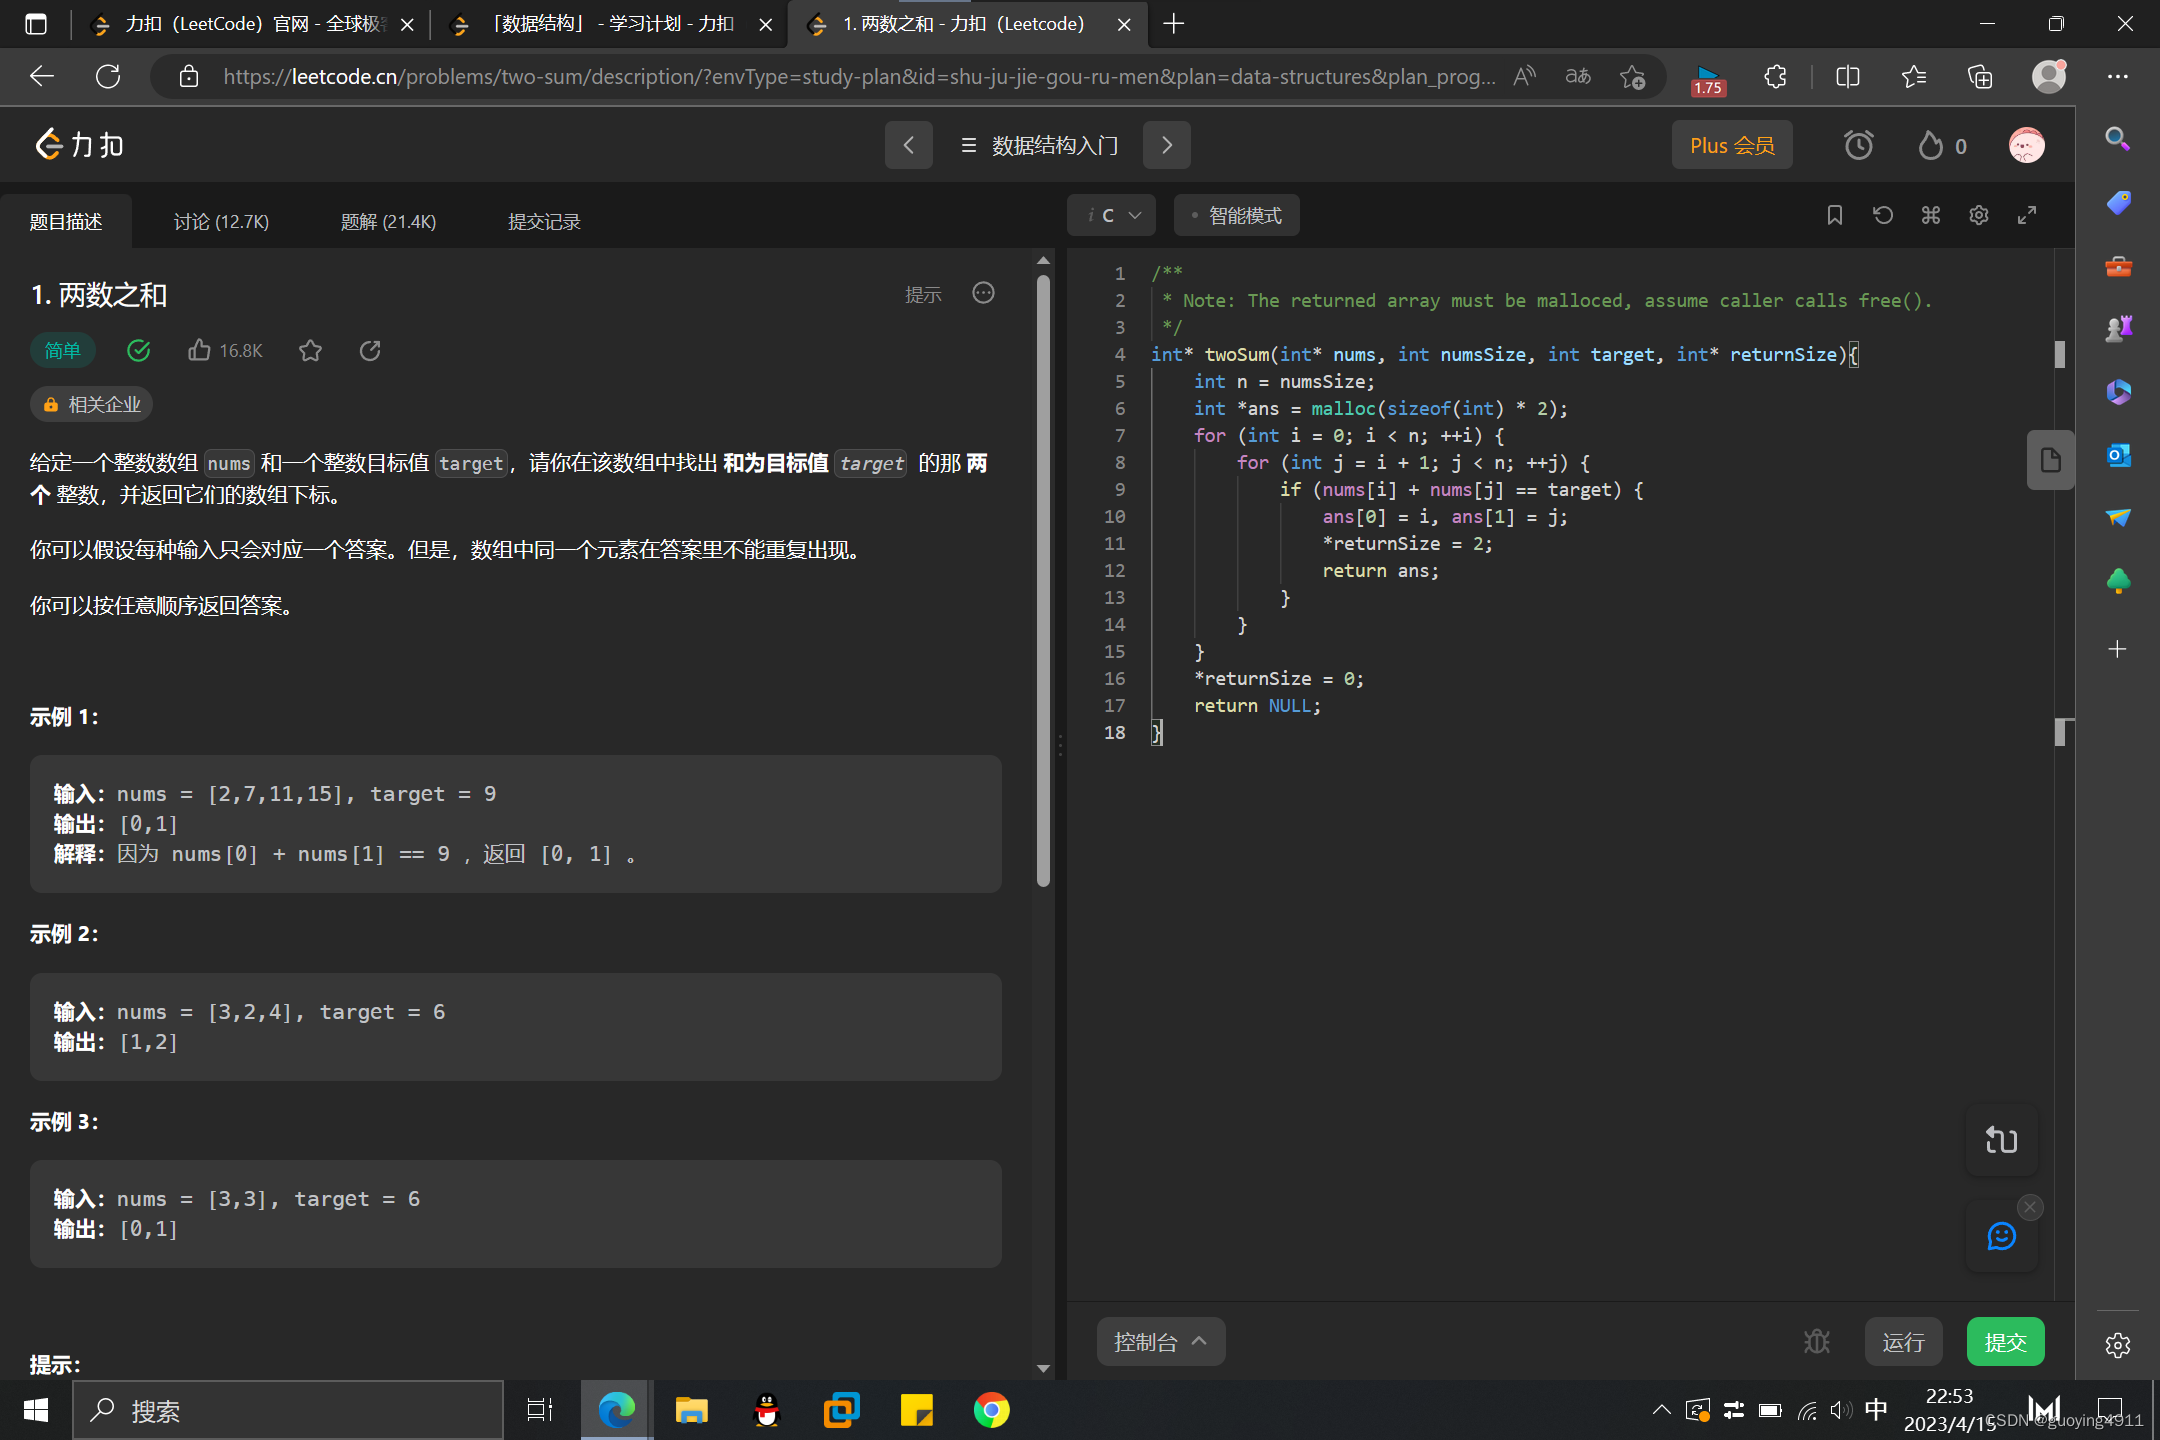Reset code with the revert icon
The height and width of the screenshot is (1440, 2160).
(x=1882, y=215)
